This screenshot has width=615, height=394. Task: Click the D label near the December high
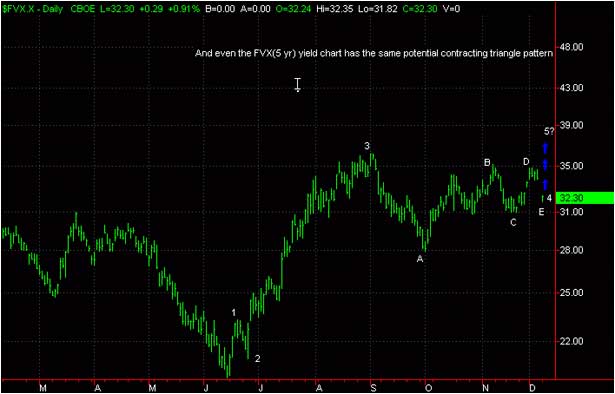[x=526, y=162]
